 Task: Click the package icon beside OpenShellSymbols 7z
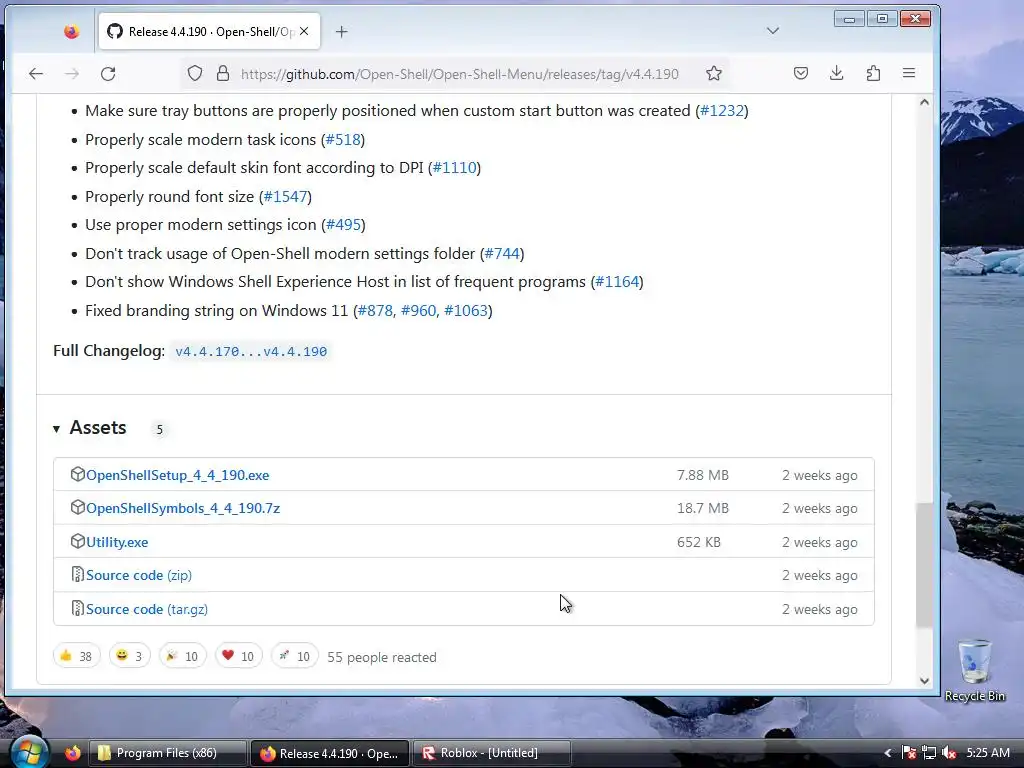click(x=77, y=507)
